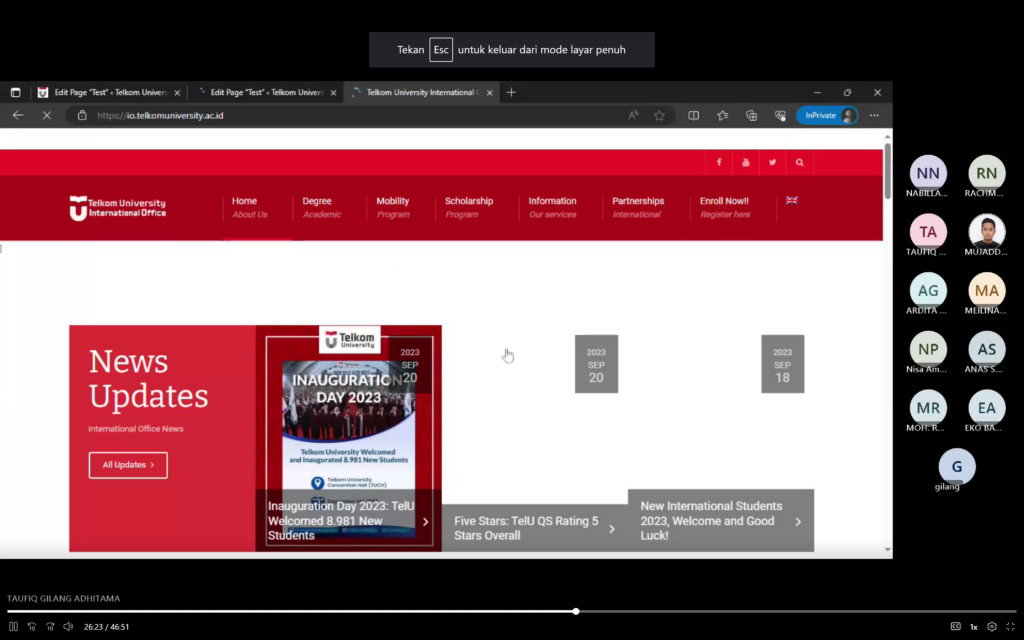The width and height of the screenshot is (1024, 640).
Task: Open the Home About Us menu
Action: 249,207
